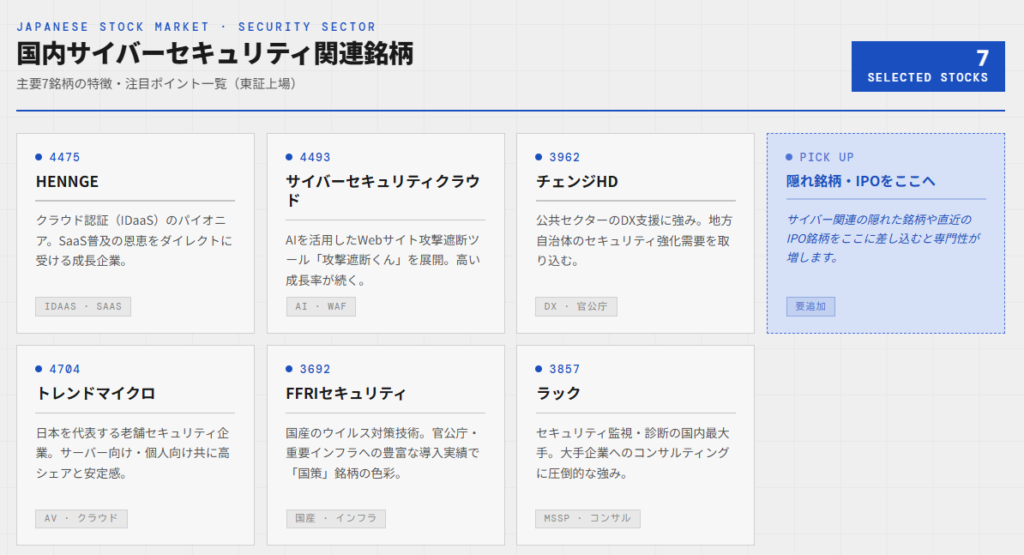Click stock code 4475
1024x555 pixels.
coord(65,157)
